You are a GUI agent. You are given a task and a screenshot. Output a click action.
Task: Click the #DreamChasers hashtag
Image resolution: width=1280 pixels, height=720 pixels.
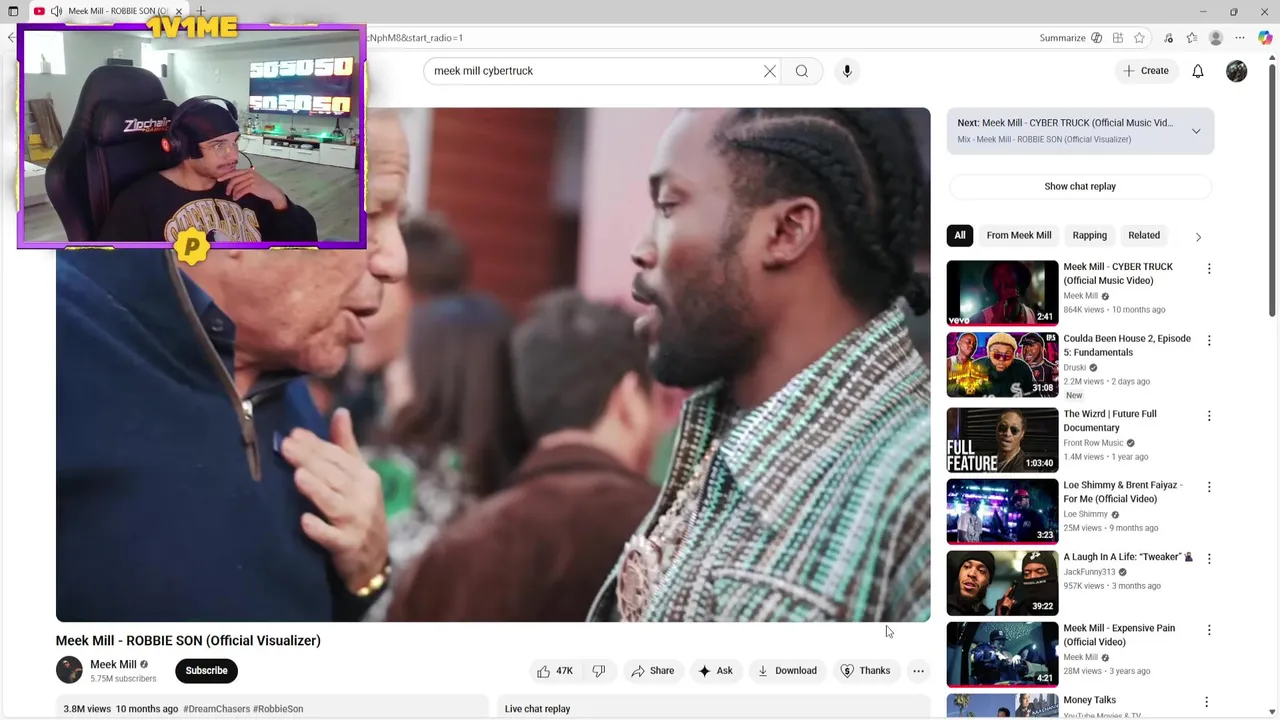click(216, 709)
